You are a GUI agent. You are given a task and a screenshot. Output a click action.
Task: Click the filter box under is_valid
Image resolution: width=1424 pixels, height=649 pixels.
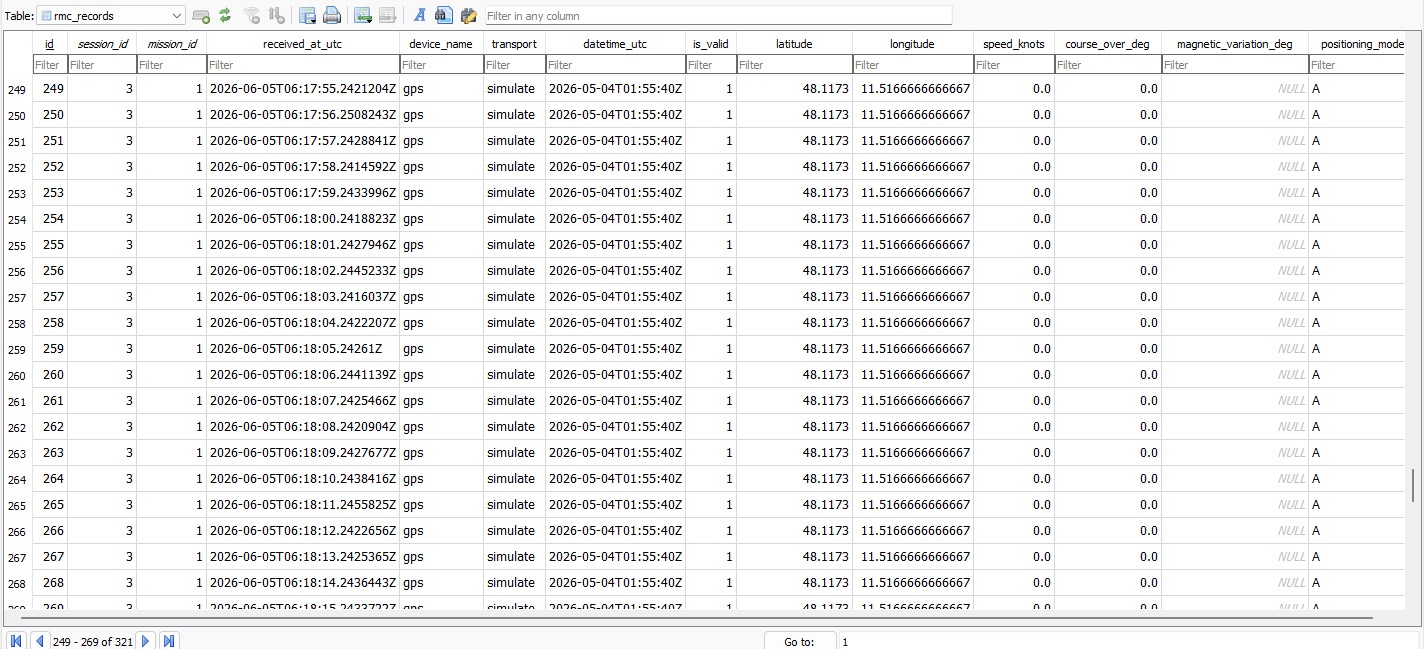(711, 65)
